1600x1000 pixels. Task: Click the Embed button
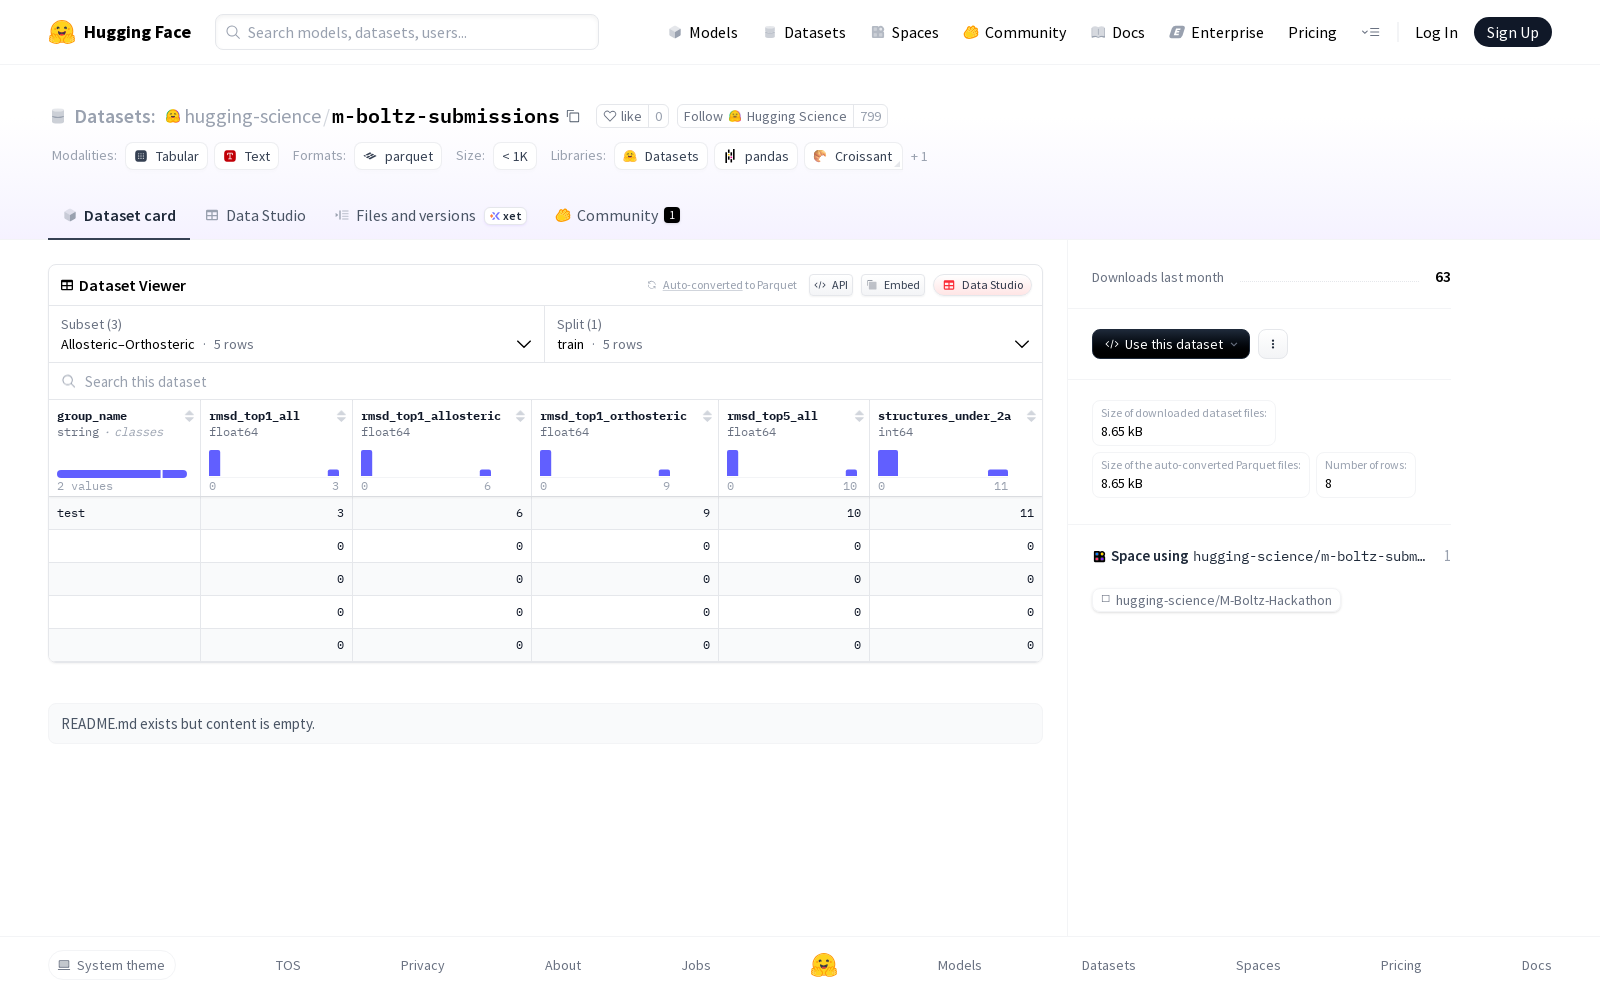(x=893, y=285)
